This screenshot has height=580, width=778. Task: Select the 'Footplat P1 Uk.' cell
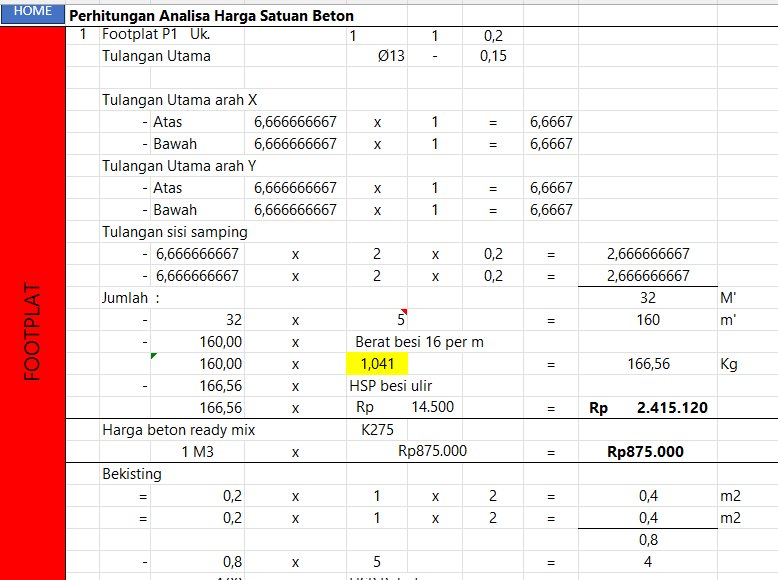pyautogui.click(x=156, y=34)
